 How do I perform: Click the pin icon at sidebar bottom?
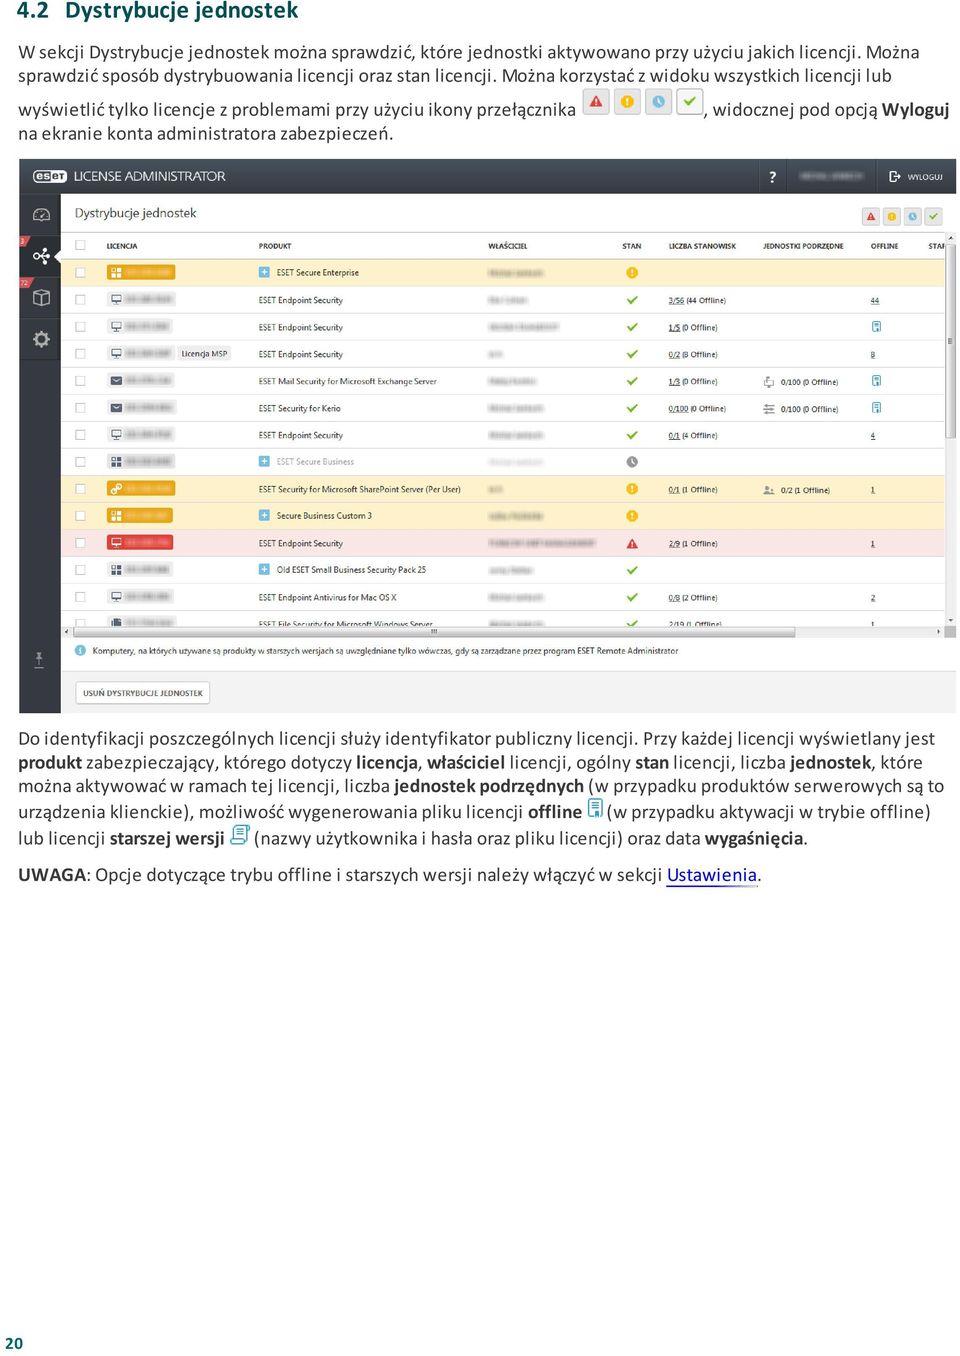pos(39,660)
